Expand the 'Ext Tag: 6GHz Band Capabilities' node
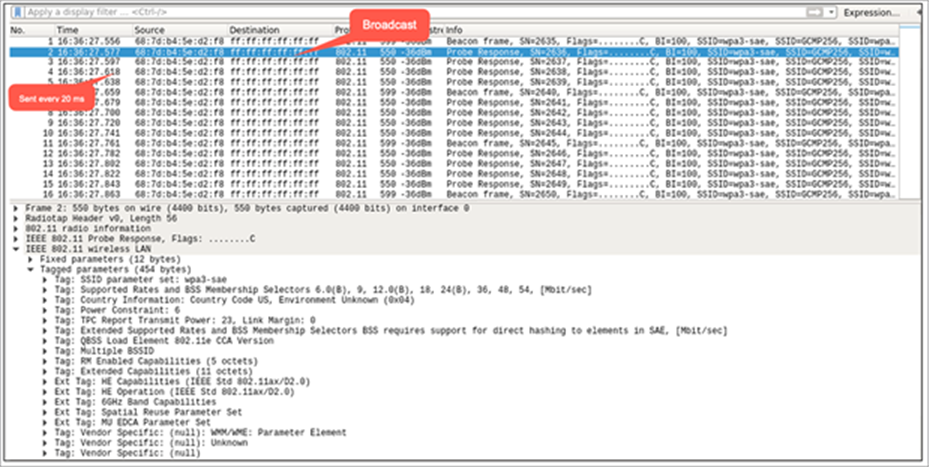 (x=45, y=402)
